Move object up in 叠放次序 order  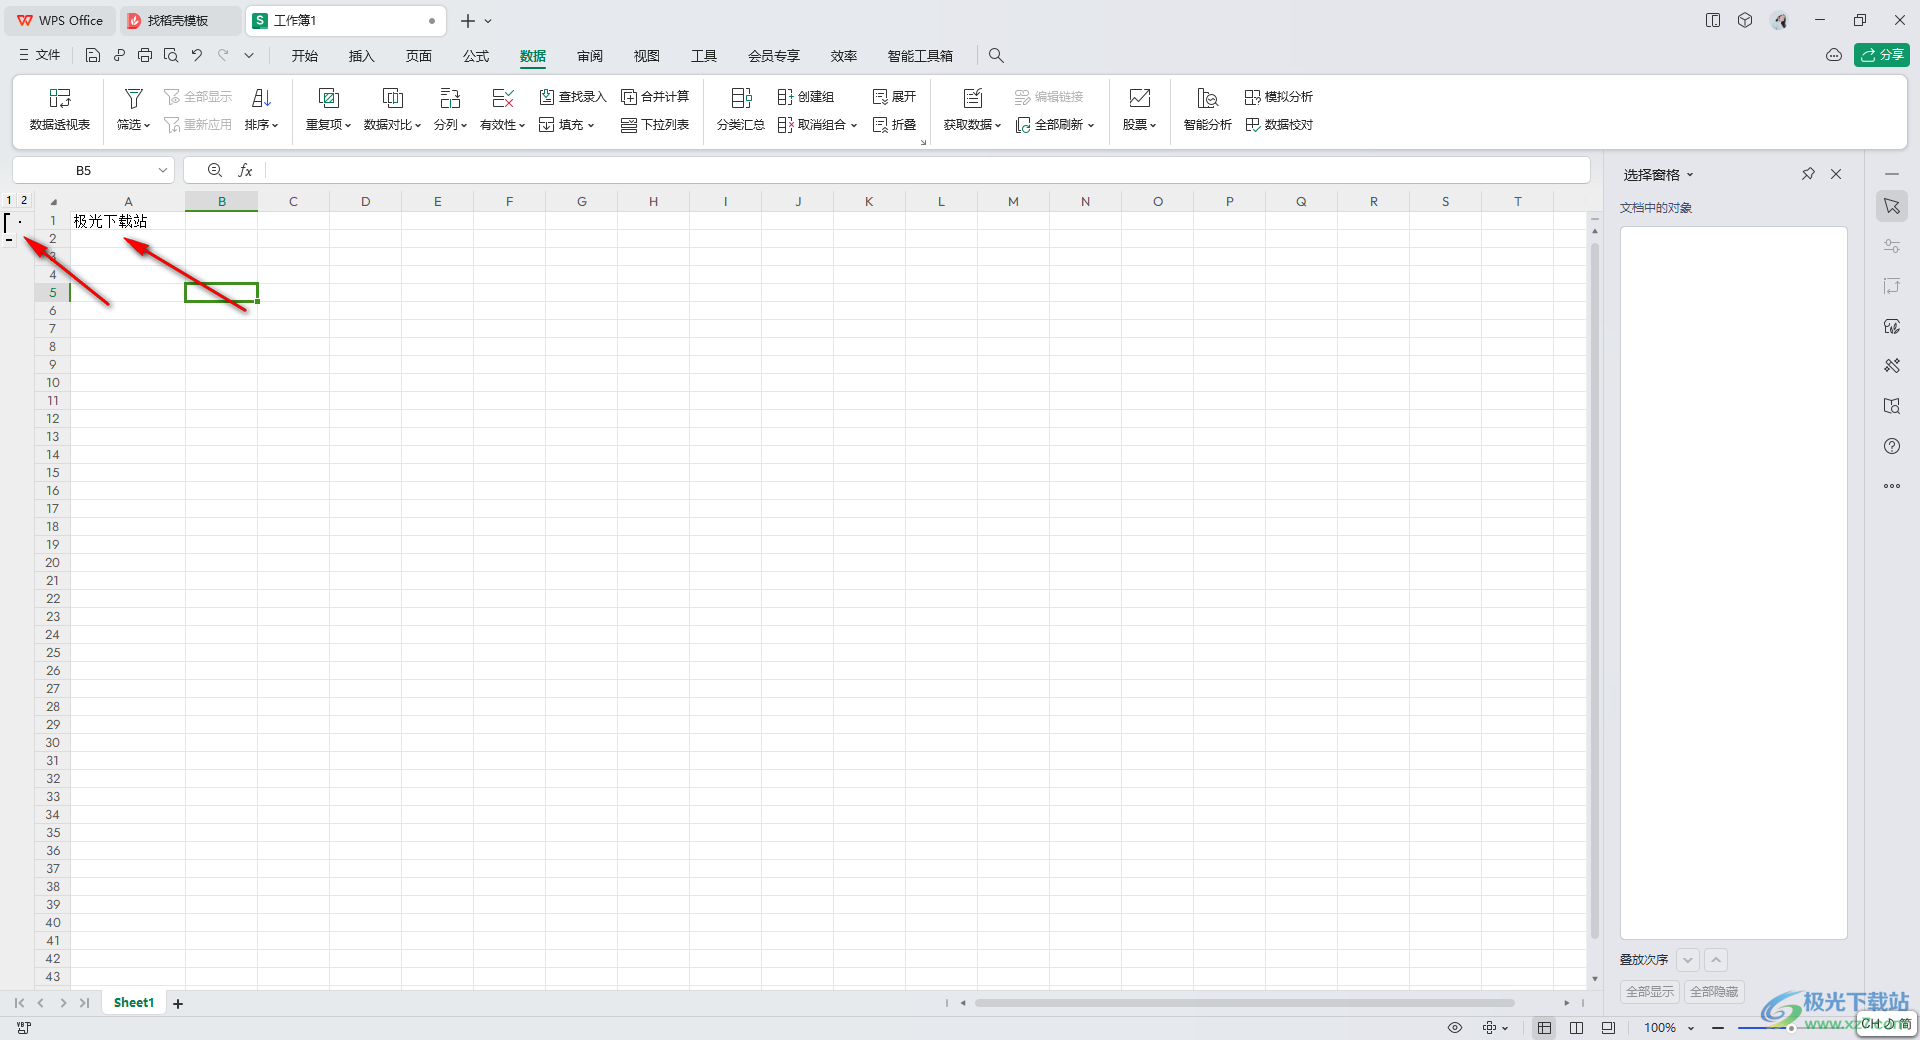pos(1716,960)
